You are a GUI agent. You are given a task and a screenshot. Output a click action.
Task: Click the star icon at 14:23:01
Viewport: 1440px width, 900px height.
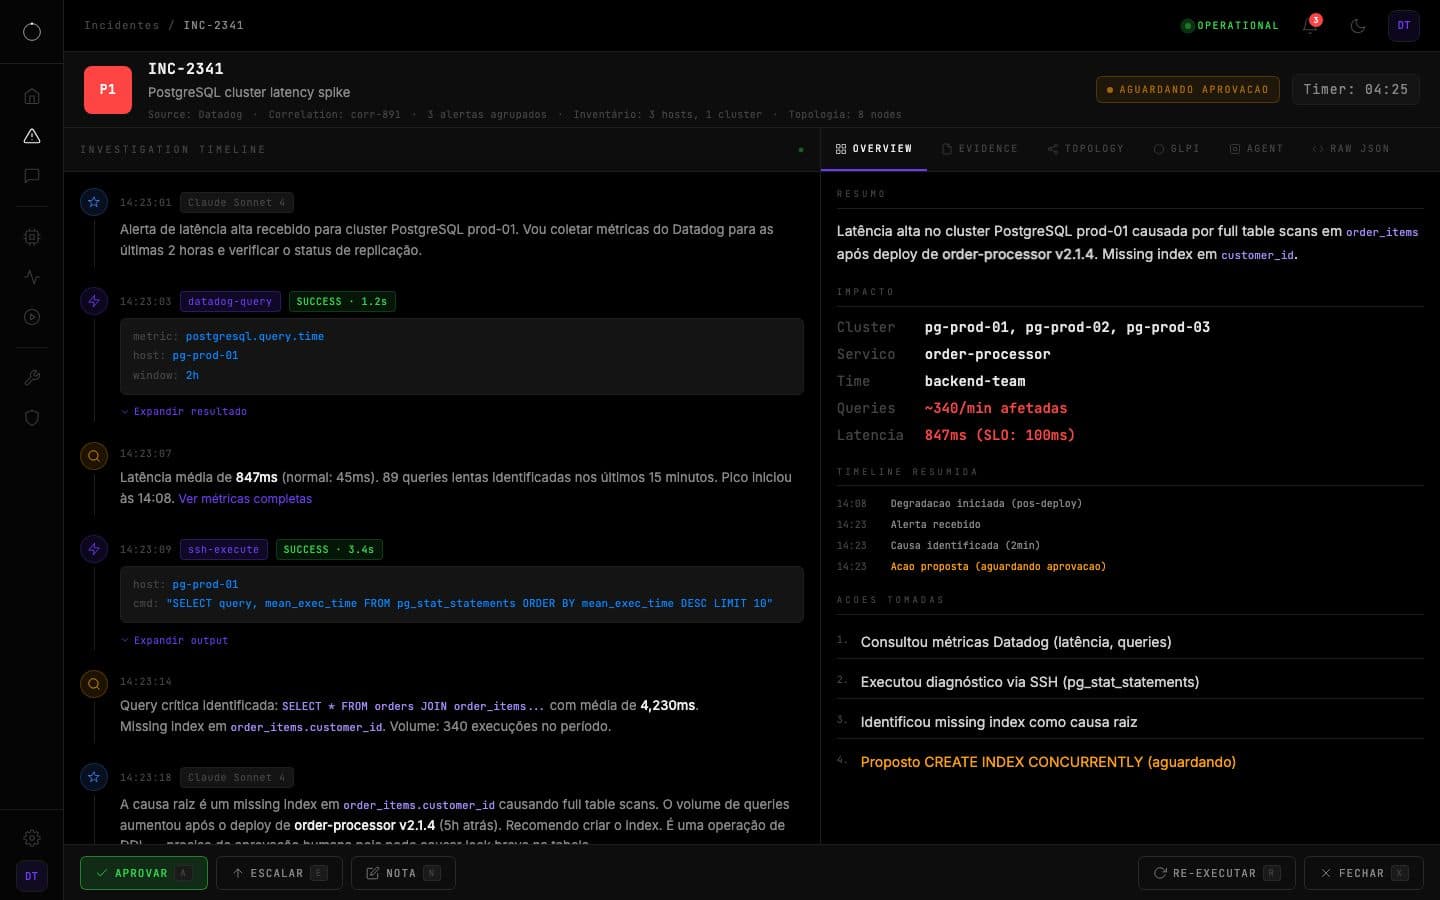click(x=94, y=202)
